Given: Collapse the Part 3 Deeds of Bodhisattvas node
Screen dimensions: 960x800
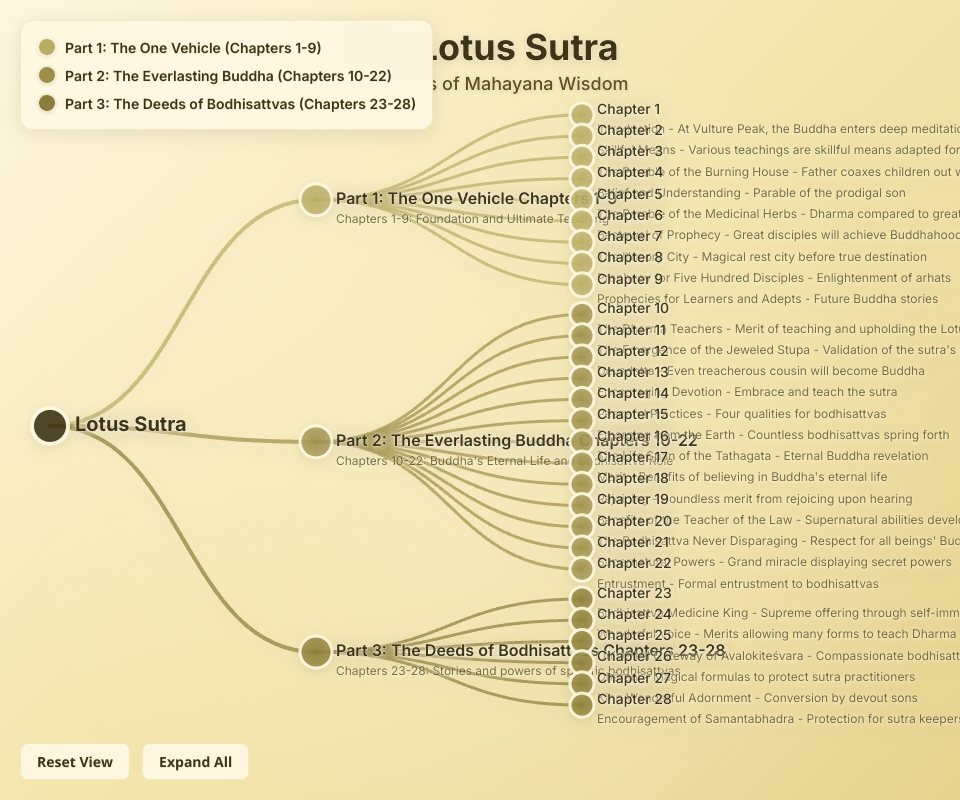Looking at the screenshot, I should 315,652.
